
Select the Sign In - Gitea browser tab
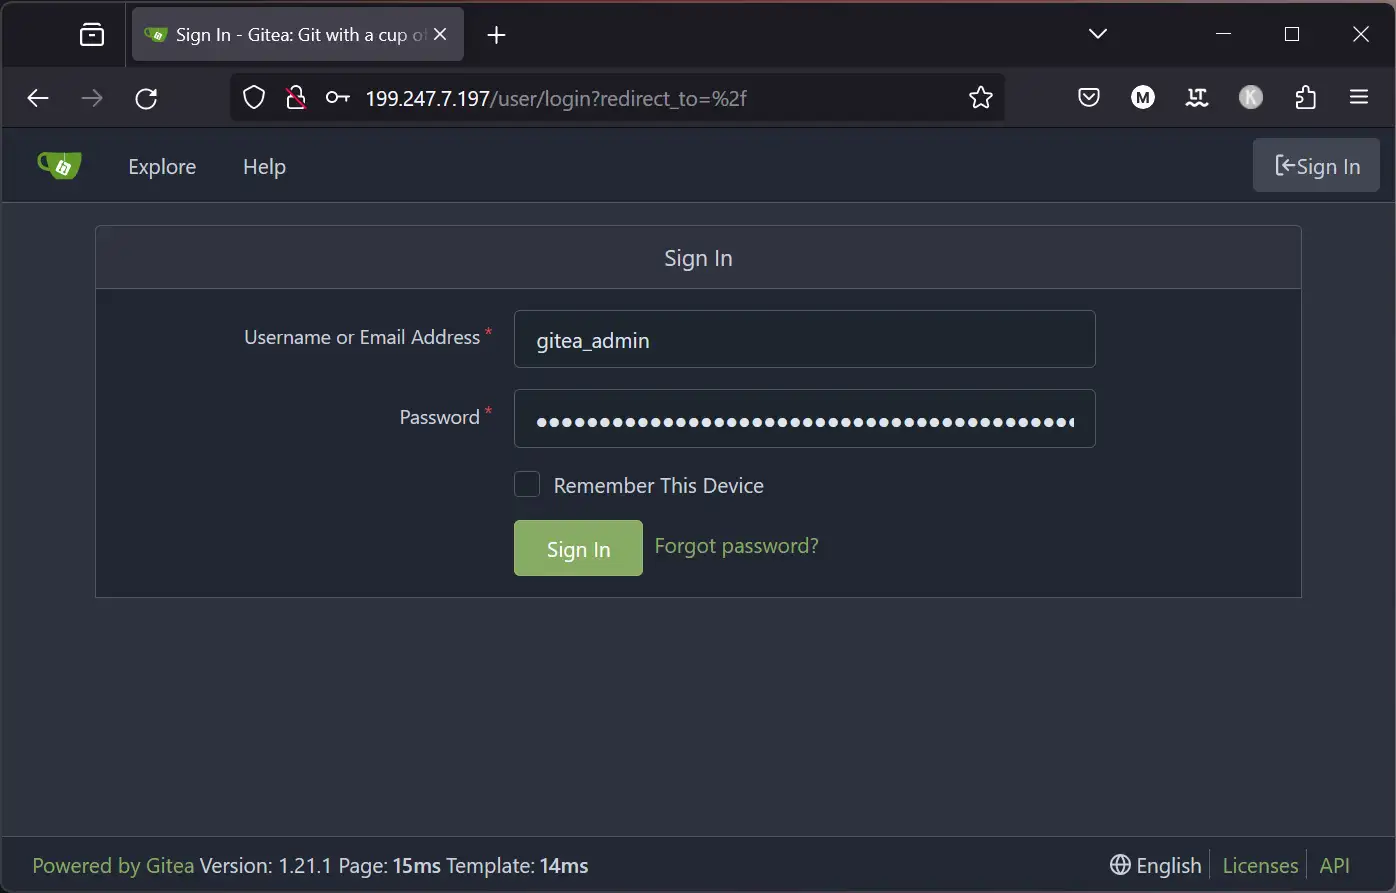tap(298, 35)
